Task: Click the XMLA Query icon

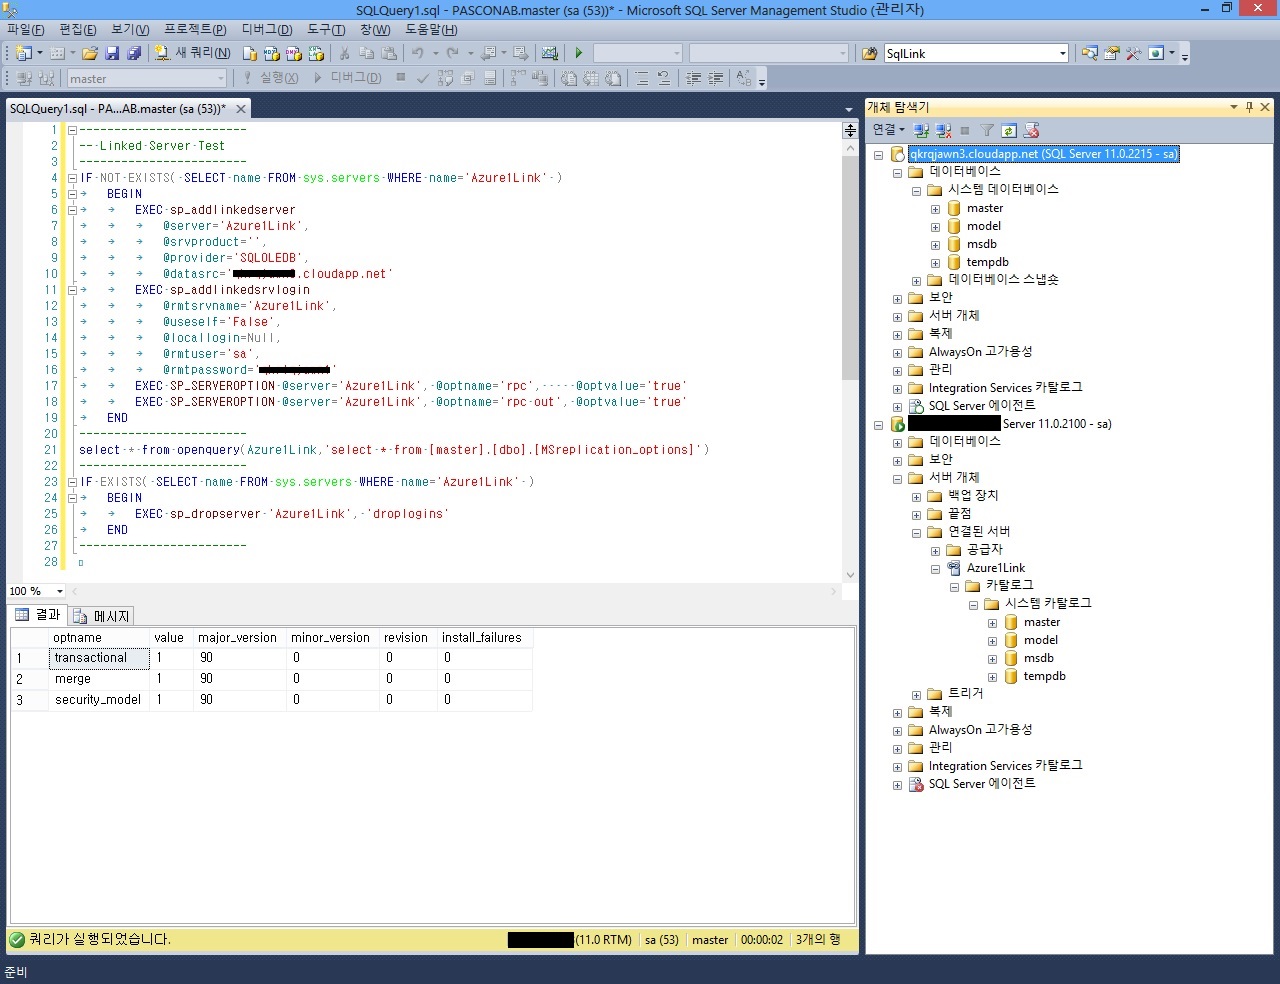Action: (x=316, y=53)
